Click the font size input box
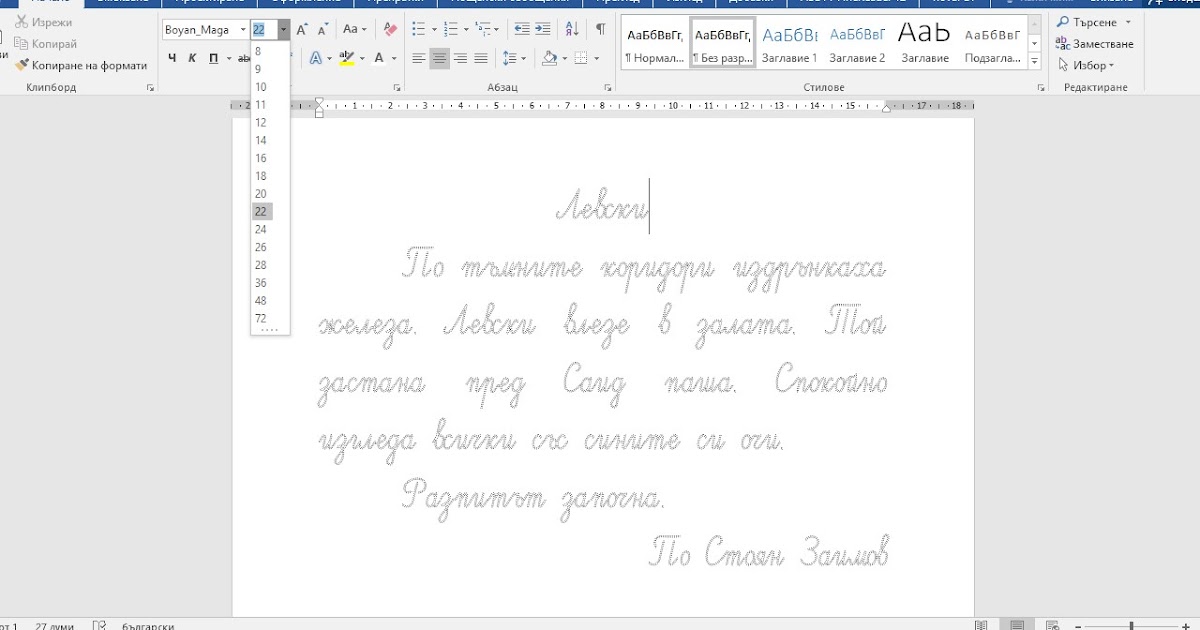The height and width of the screenshot is (630, 1200). pyautogui.click(x=264, y=30)
